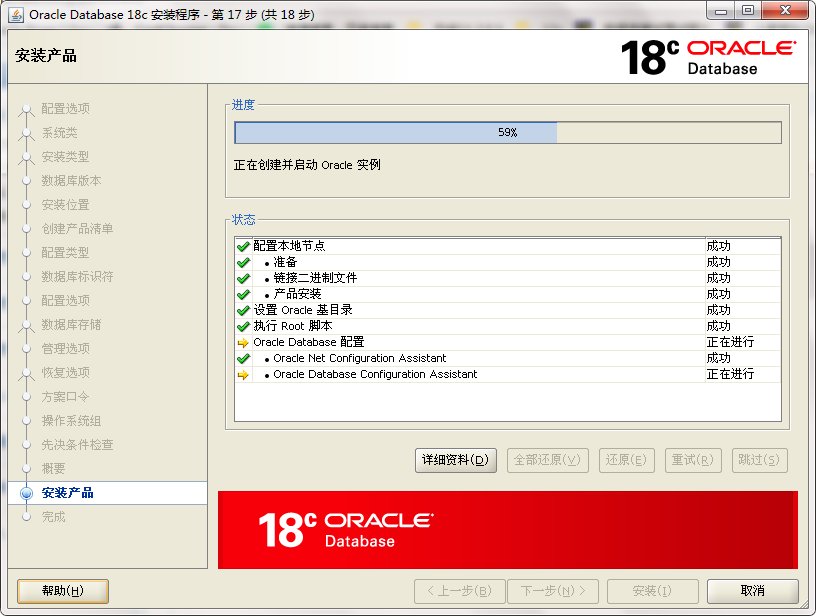Click the 跳过(S) skip button
This screenshot has width=816, height=616.
pyautogui.click(x=759, y=460)
